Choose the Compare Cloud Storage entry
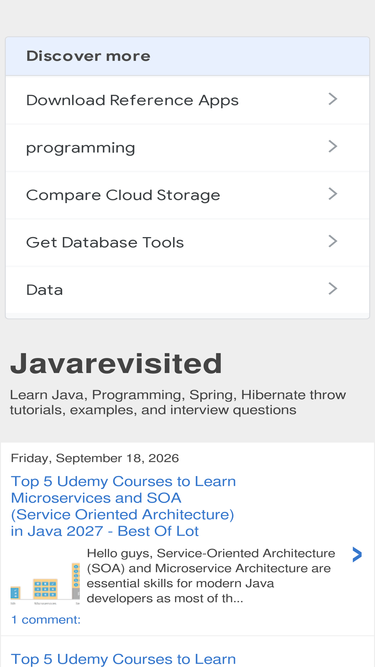Image resolution: width=375 pixels, height=667 pixels. 188,195
